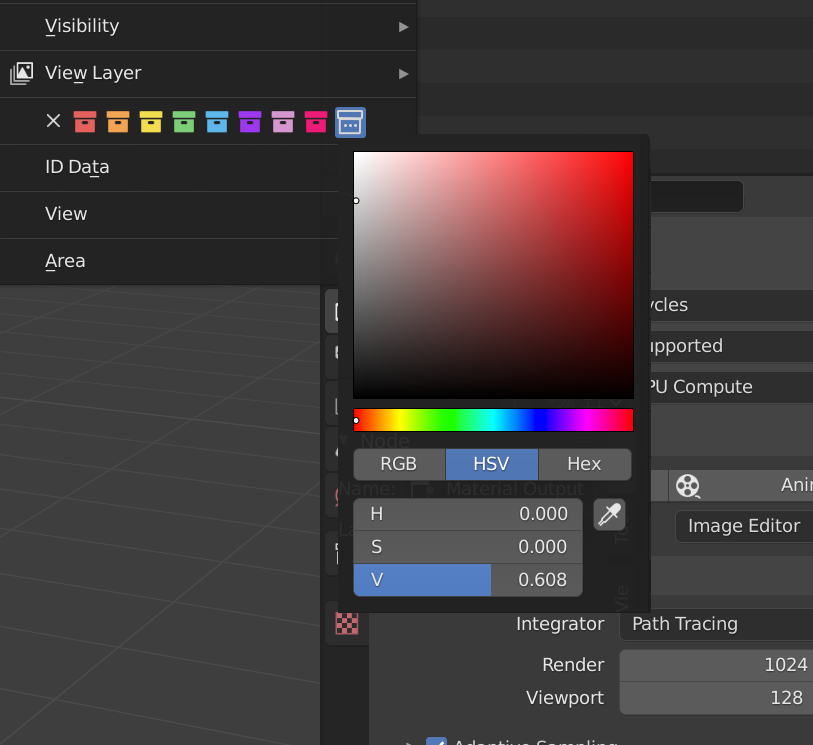Viewport: 813px width, 745px height.
Task: Select the View menu entry
Action: (x=169, y=214)
